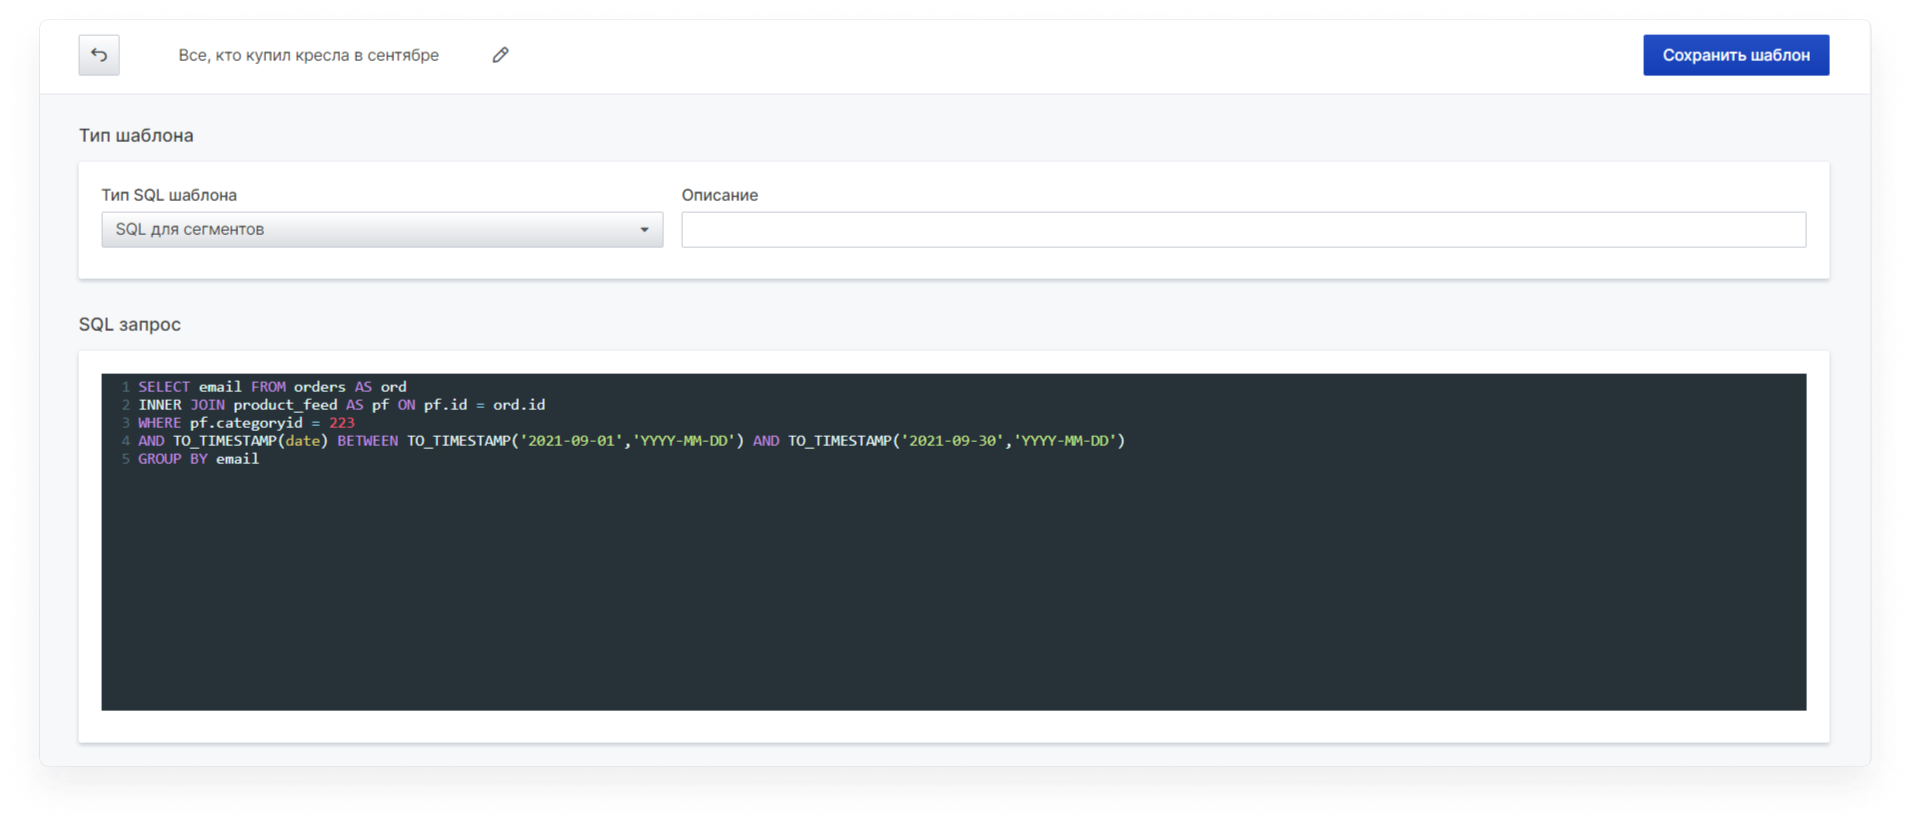Image resolution: width=1911 pixels, height=826 pixels.
Task: Click the 'Тип шаблона' section heading
Action: 136,135
